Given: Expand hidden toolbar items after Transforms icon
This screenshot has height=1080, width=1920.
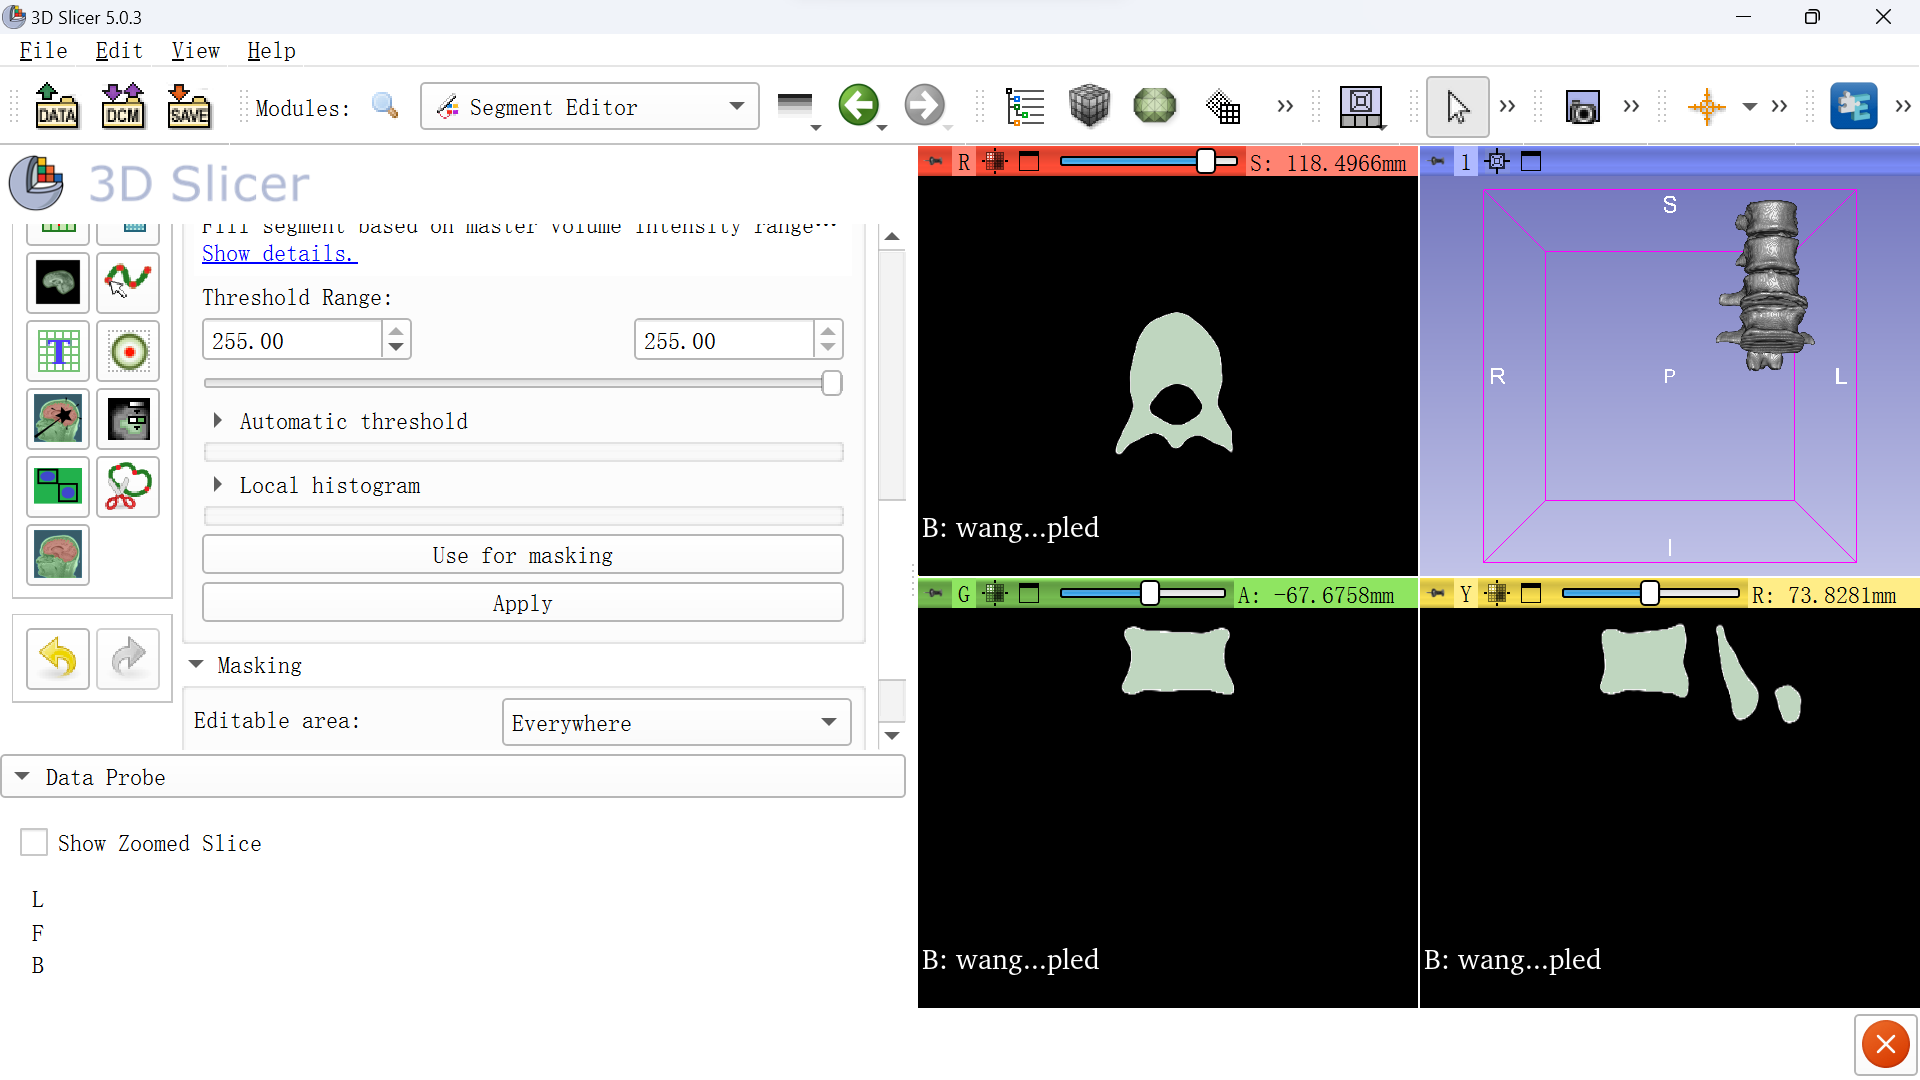Looking at the screenshot, I should click(x=1285, y=106).
